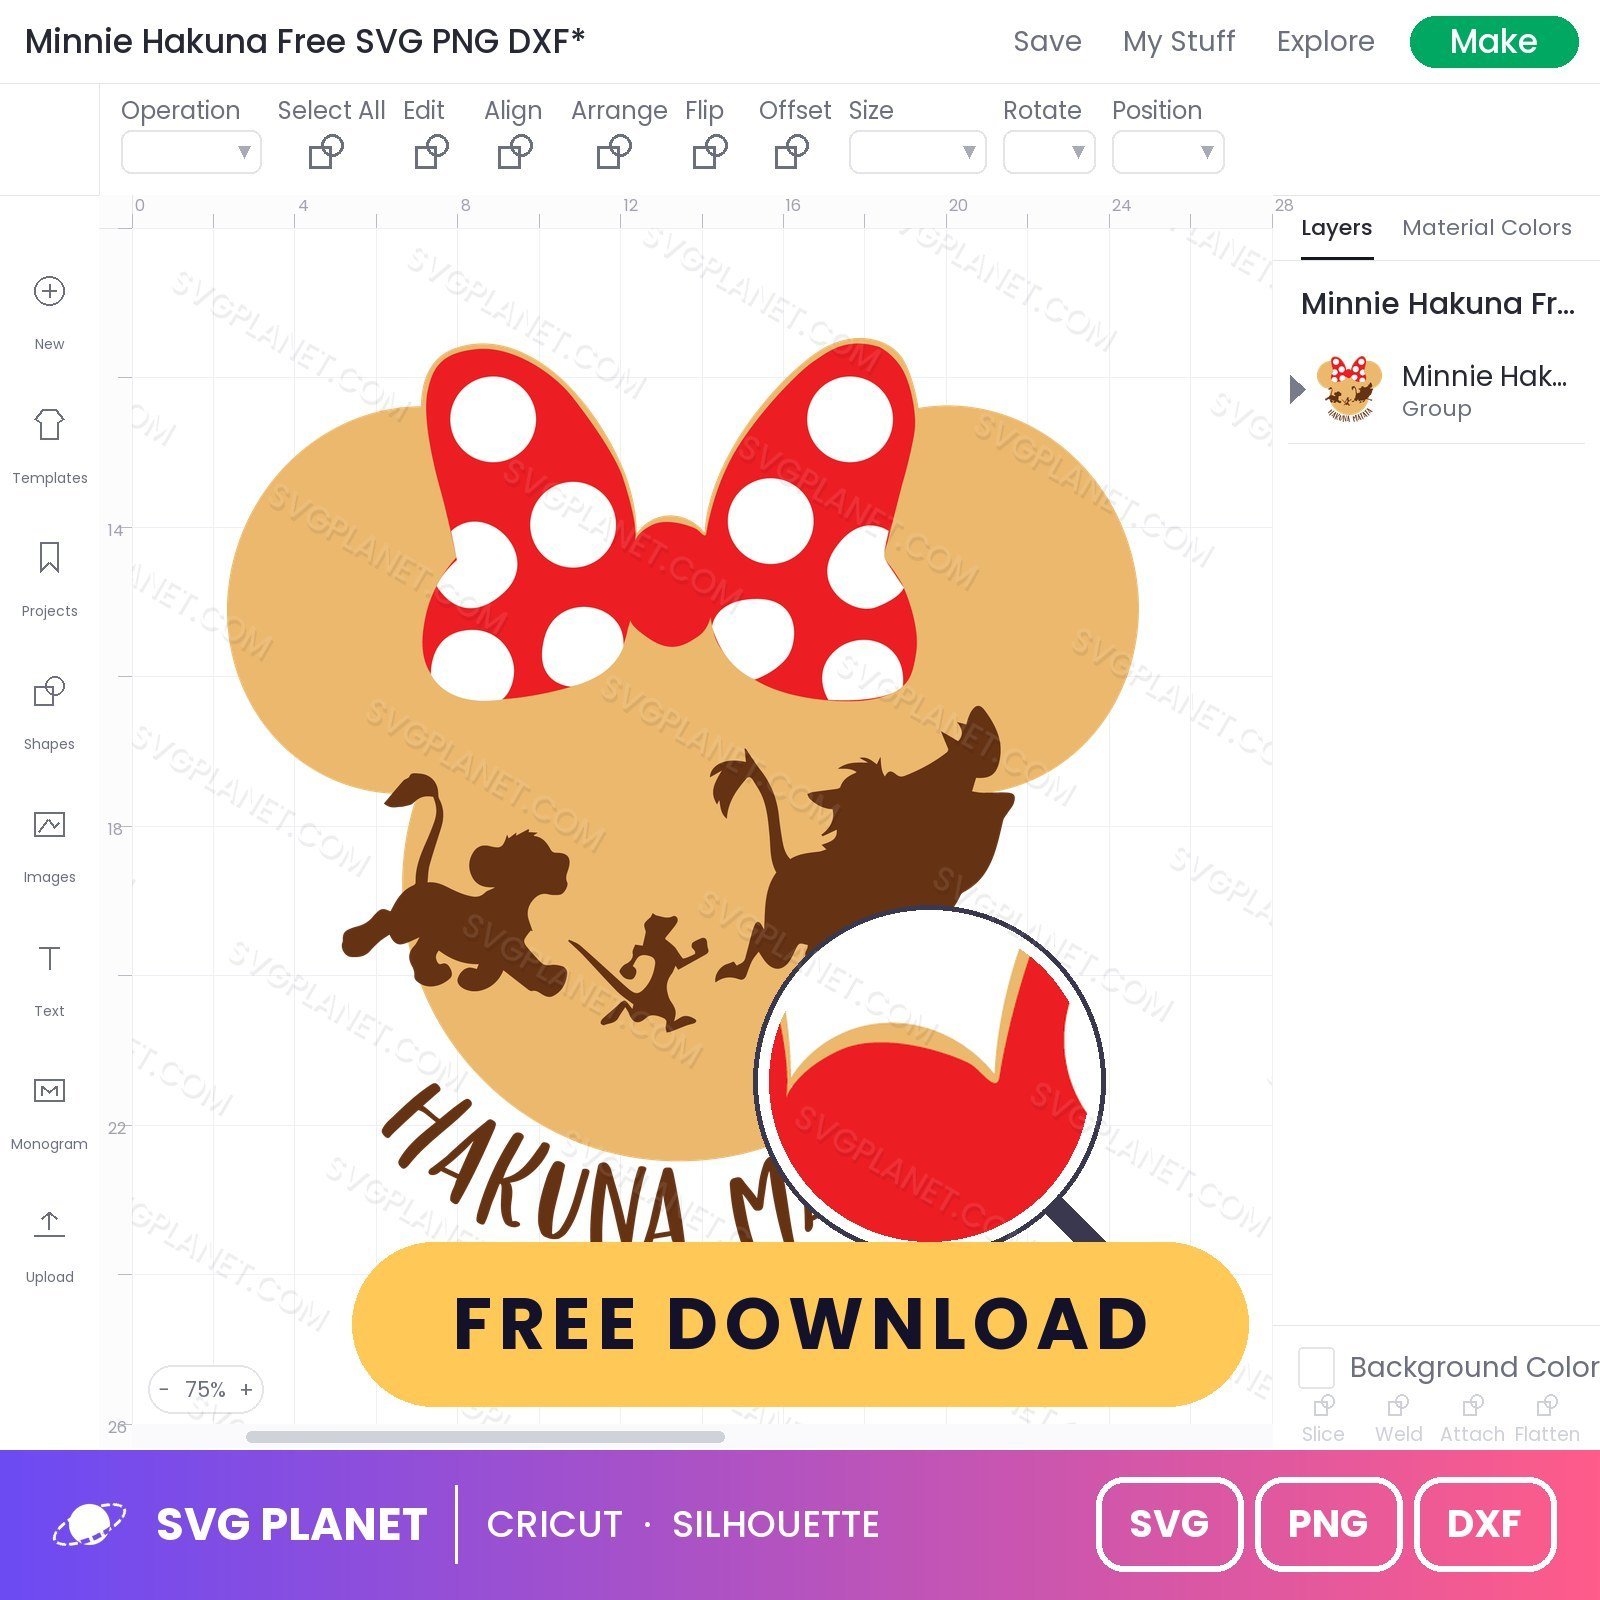Click the Upload icon

[49, 1223]
